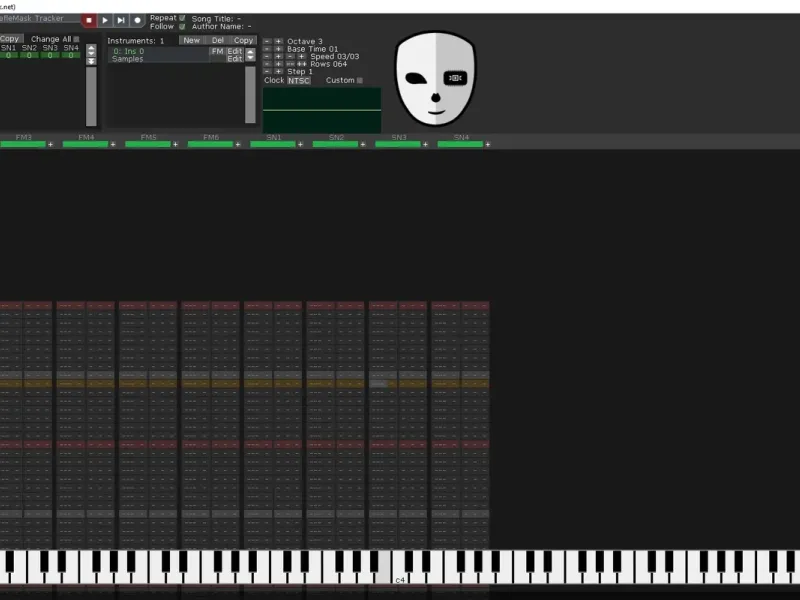Click pattern matrix double-down arrow

pos(91,61)
